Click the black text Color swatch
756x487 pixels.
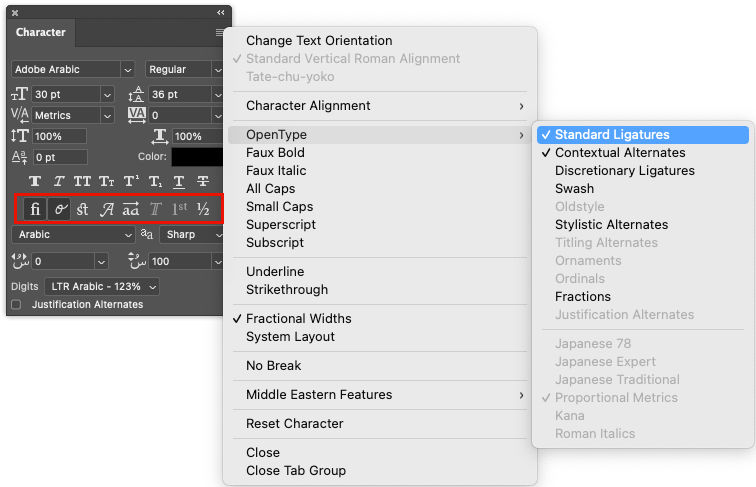[x=197, y=157]
